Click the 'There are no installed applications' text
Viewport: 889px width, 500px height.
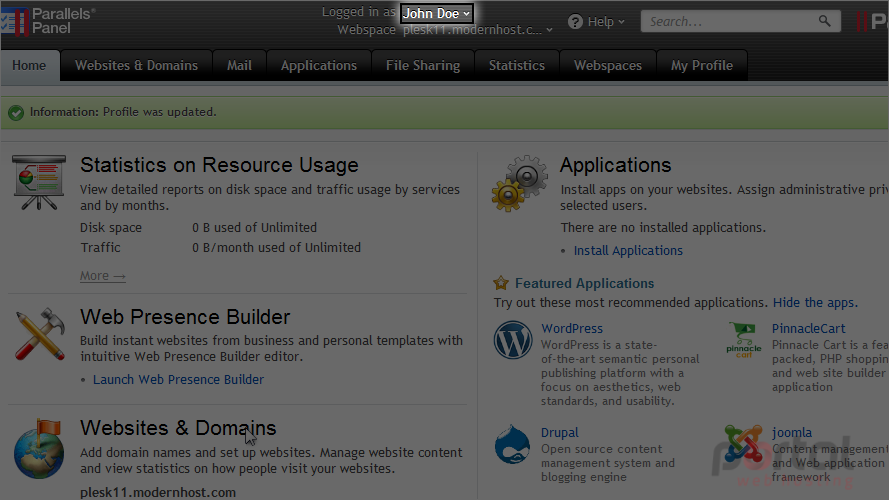pyautogui.click(x=663, y=227)
